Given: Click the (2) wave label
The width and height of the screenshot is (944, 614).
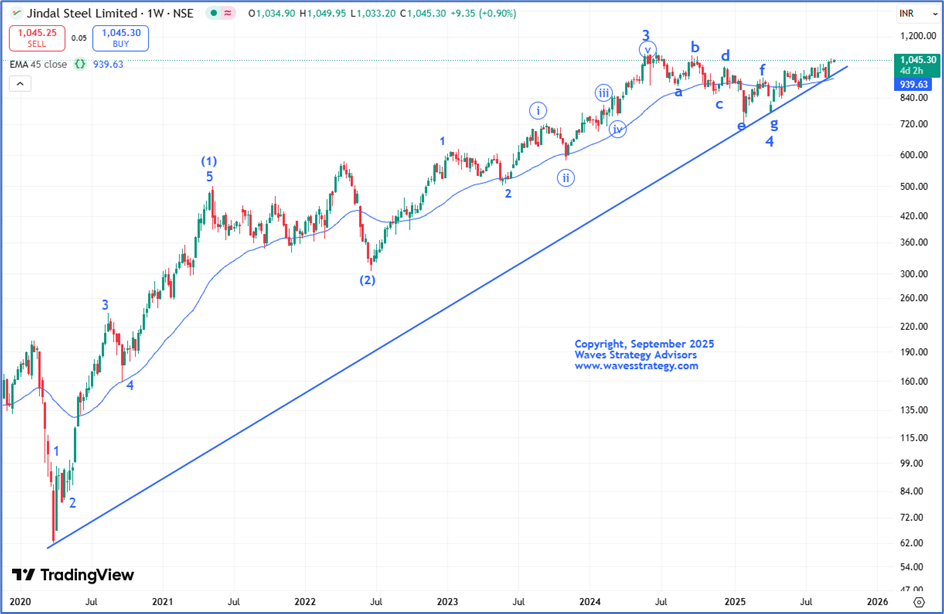Looking at the screenshot, I should click(367, 280).
